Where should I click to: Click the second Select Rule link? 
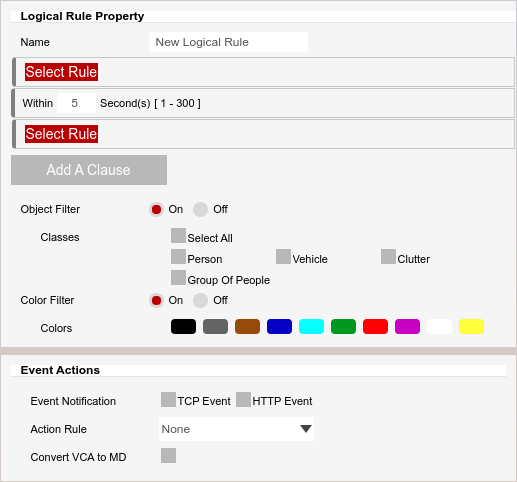coord(61,134)
